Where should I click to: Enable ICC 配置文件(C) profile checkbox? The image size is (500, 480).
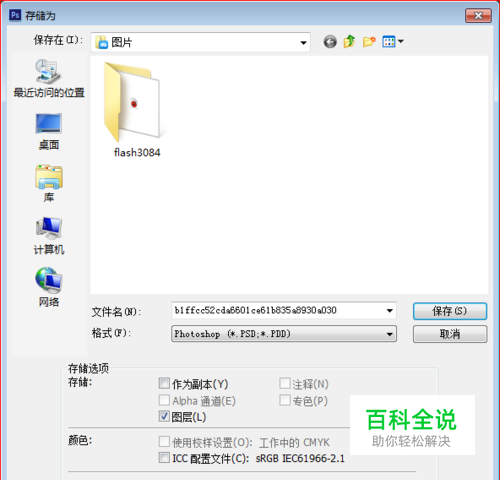pyautogui.click(x=164, y=458)
